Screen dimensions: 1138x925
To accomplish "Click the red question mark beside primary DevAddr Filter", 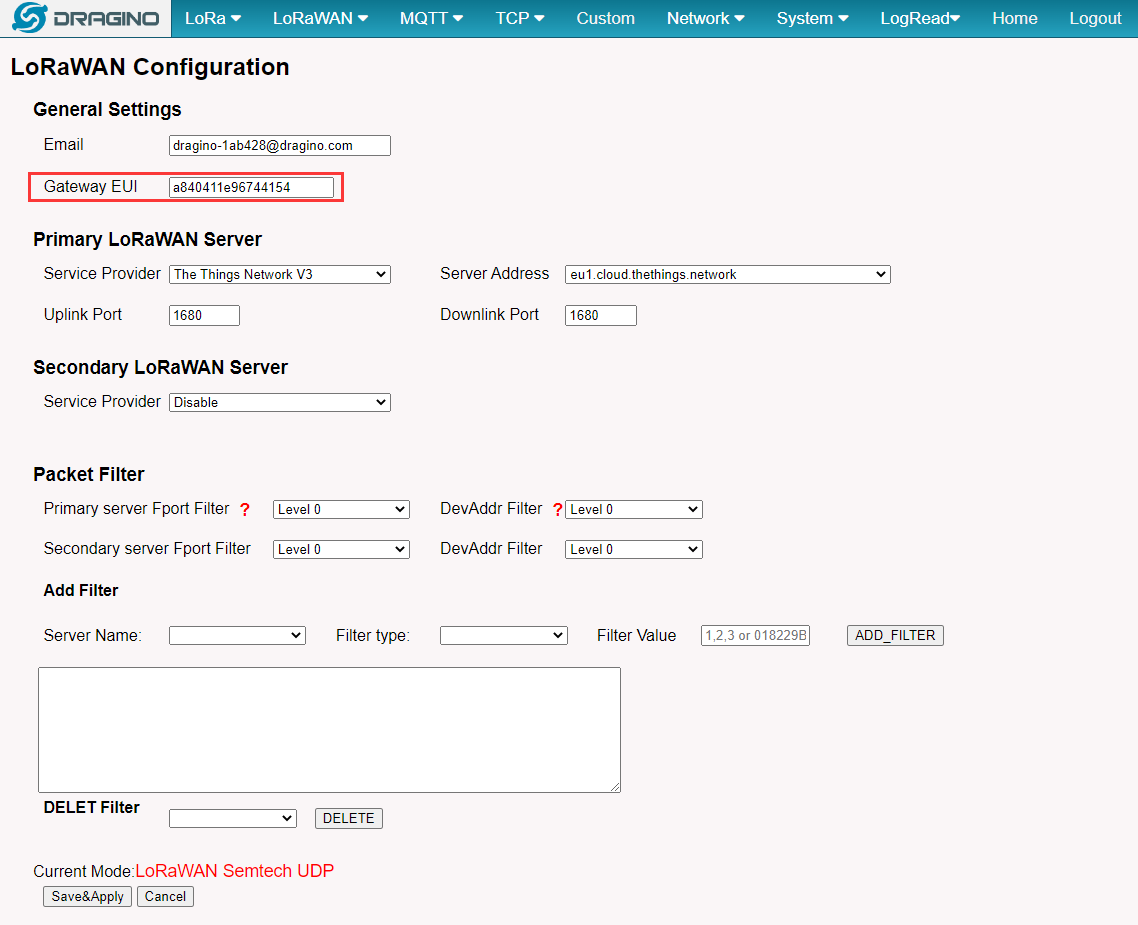I will pos(557,510).
